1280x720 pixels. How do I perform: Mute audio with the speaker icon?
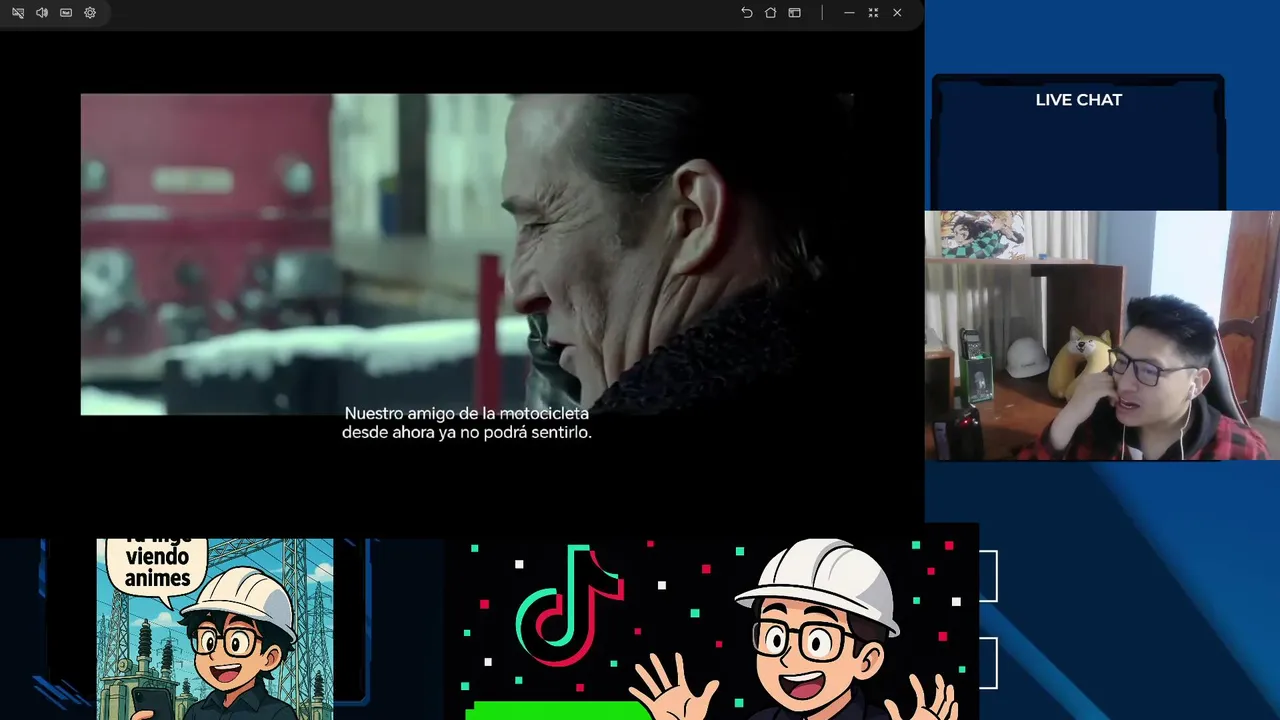tap(42, 13)
